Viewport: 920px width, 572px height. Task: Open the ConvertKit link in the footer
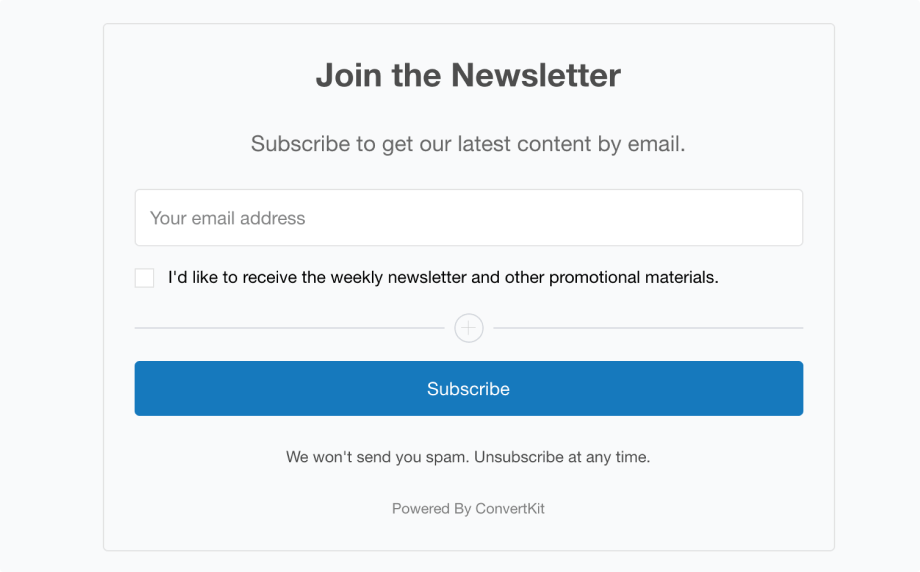pos(510,509)
